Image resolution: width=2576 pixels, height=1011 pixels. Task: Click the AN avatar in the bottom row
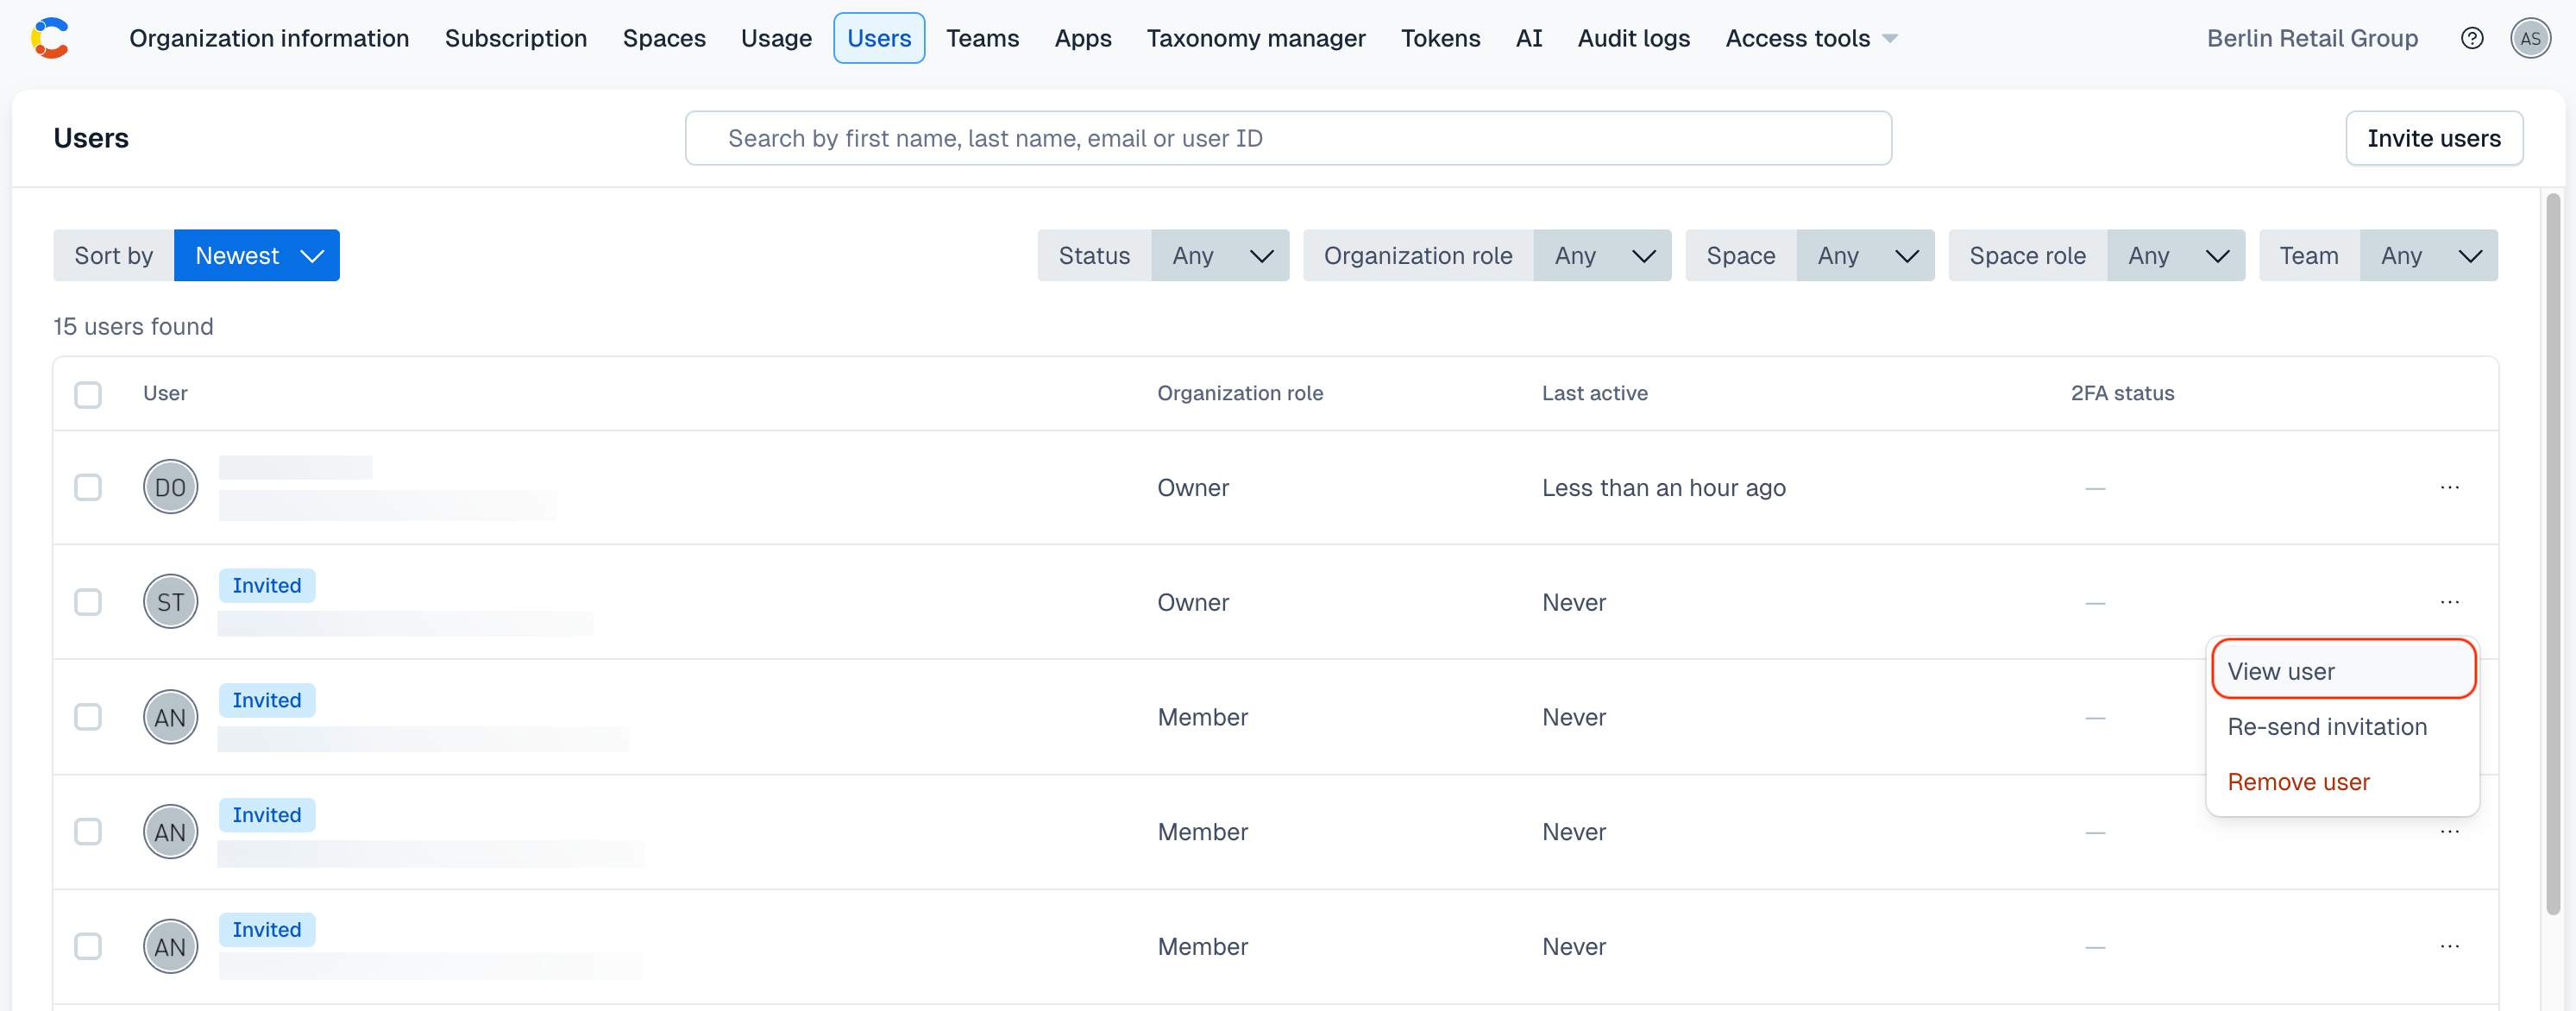pyautogui.click(x=170, y=946)
